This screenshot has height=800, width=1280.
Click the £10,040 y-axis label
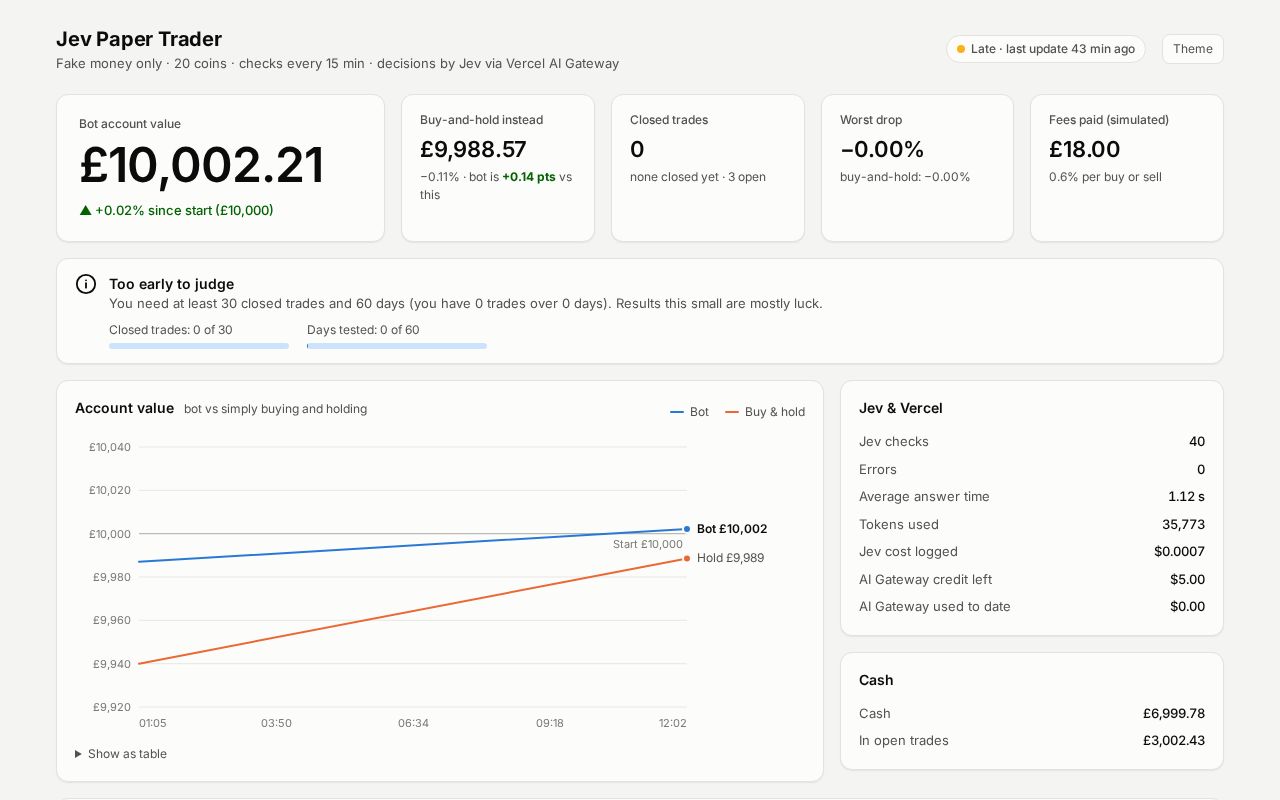coord(110,447)
